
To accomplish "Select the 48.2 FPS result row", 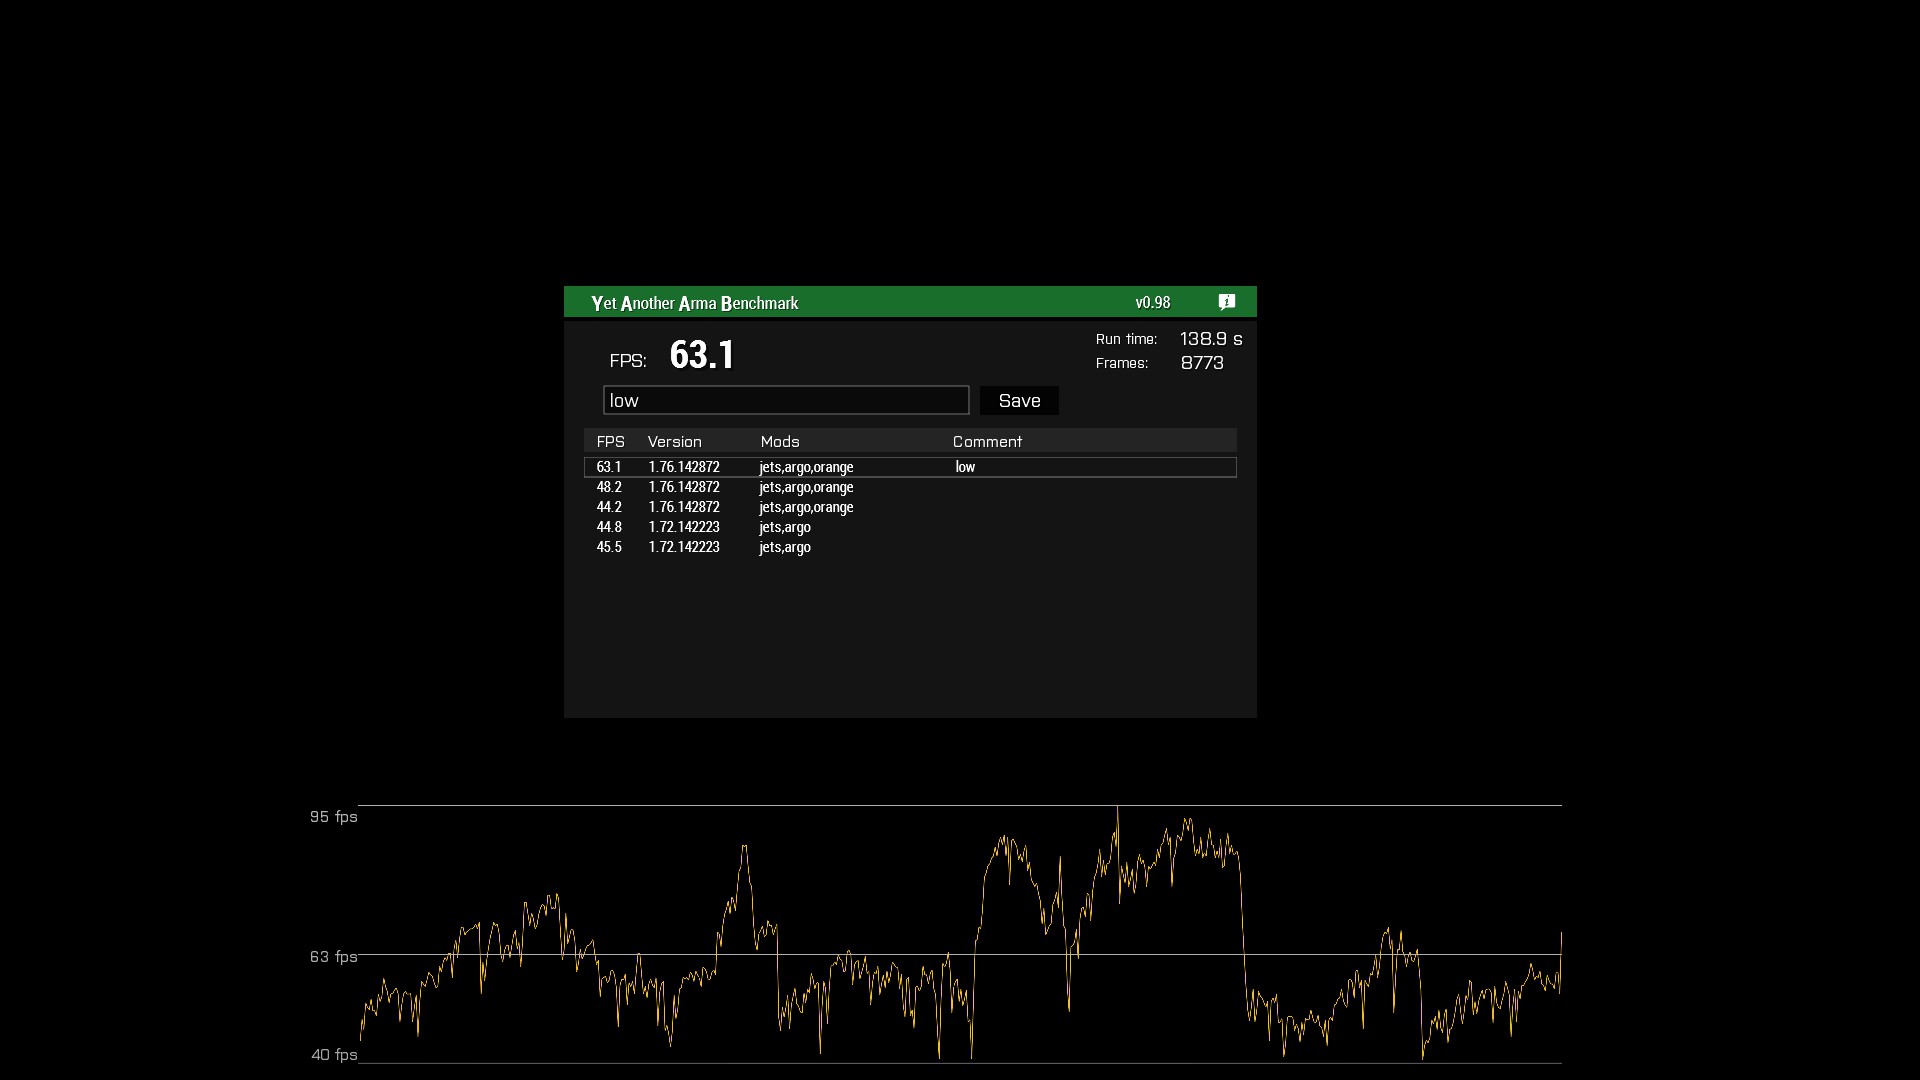I will (x=909, y=487).
